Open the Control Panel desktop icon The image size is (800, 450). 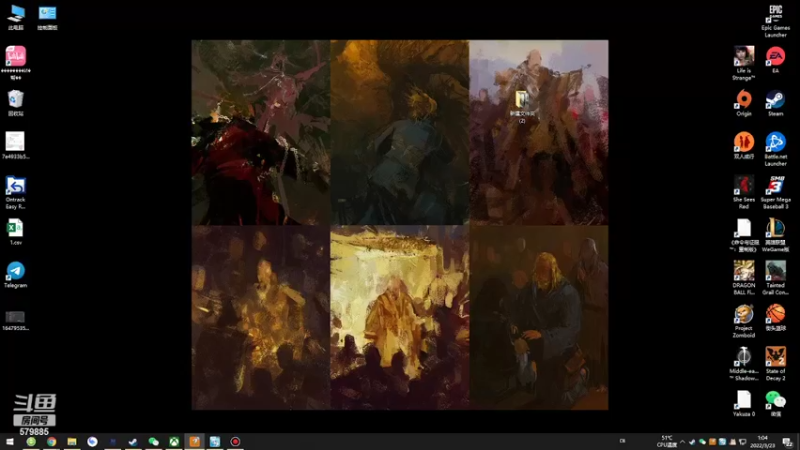click(x=47, y=17)
